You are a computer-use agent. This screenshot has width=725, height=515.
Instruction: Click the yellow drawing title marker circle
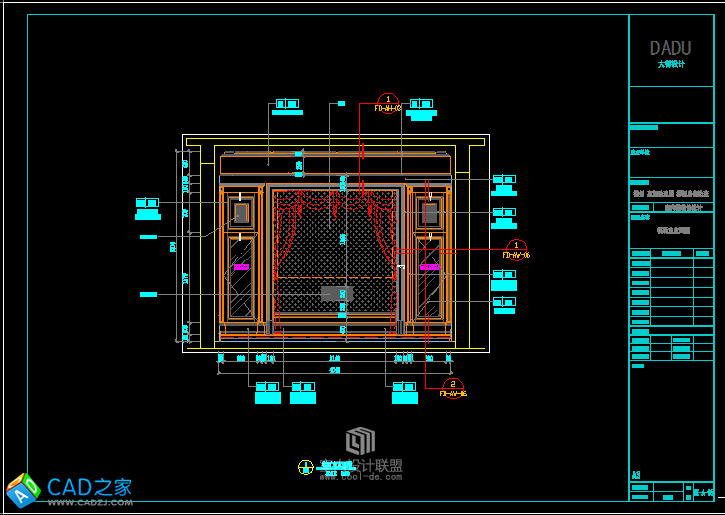306,467
